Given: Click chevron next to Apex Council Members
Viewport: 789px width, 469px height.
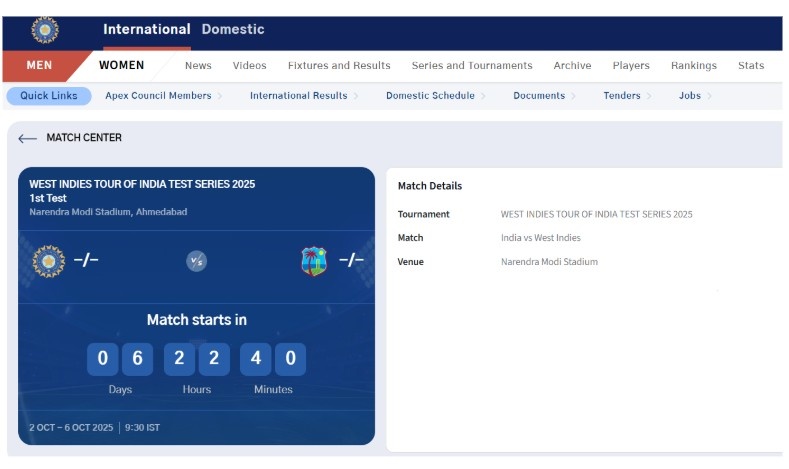Looking at the screenshot, I should coord(220,96).
